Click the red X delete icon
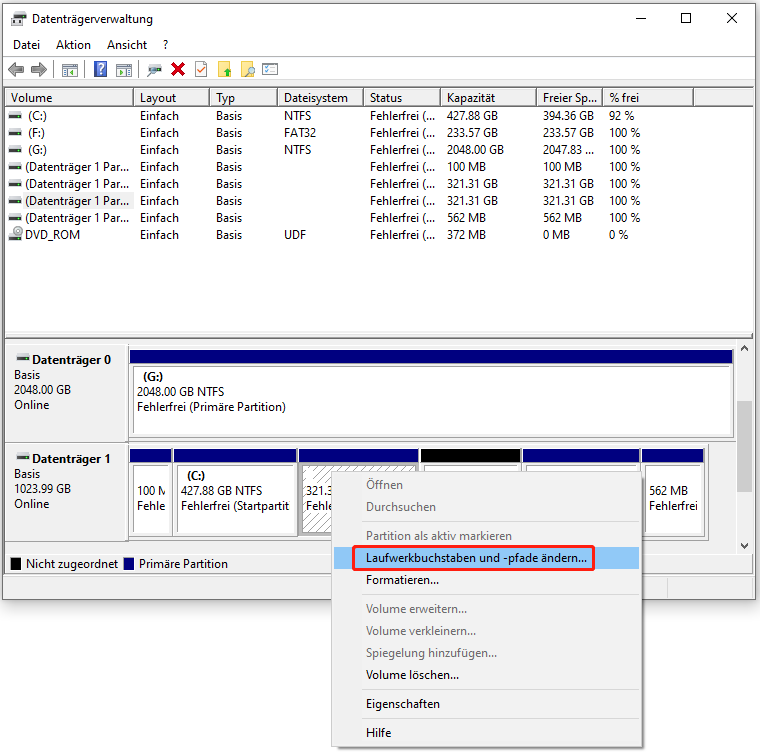Screen dimensions: 760x752 click(x=178, y=69)
